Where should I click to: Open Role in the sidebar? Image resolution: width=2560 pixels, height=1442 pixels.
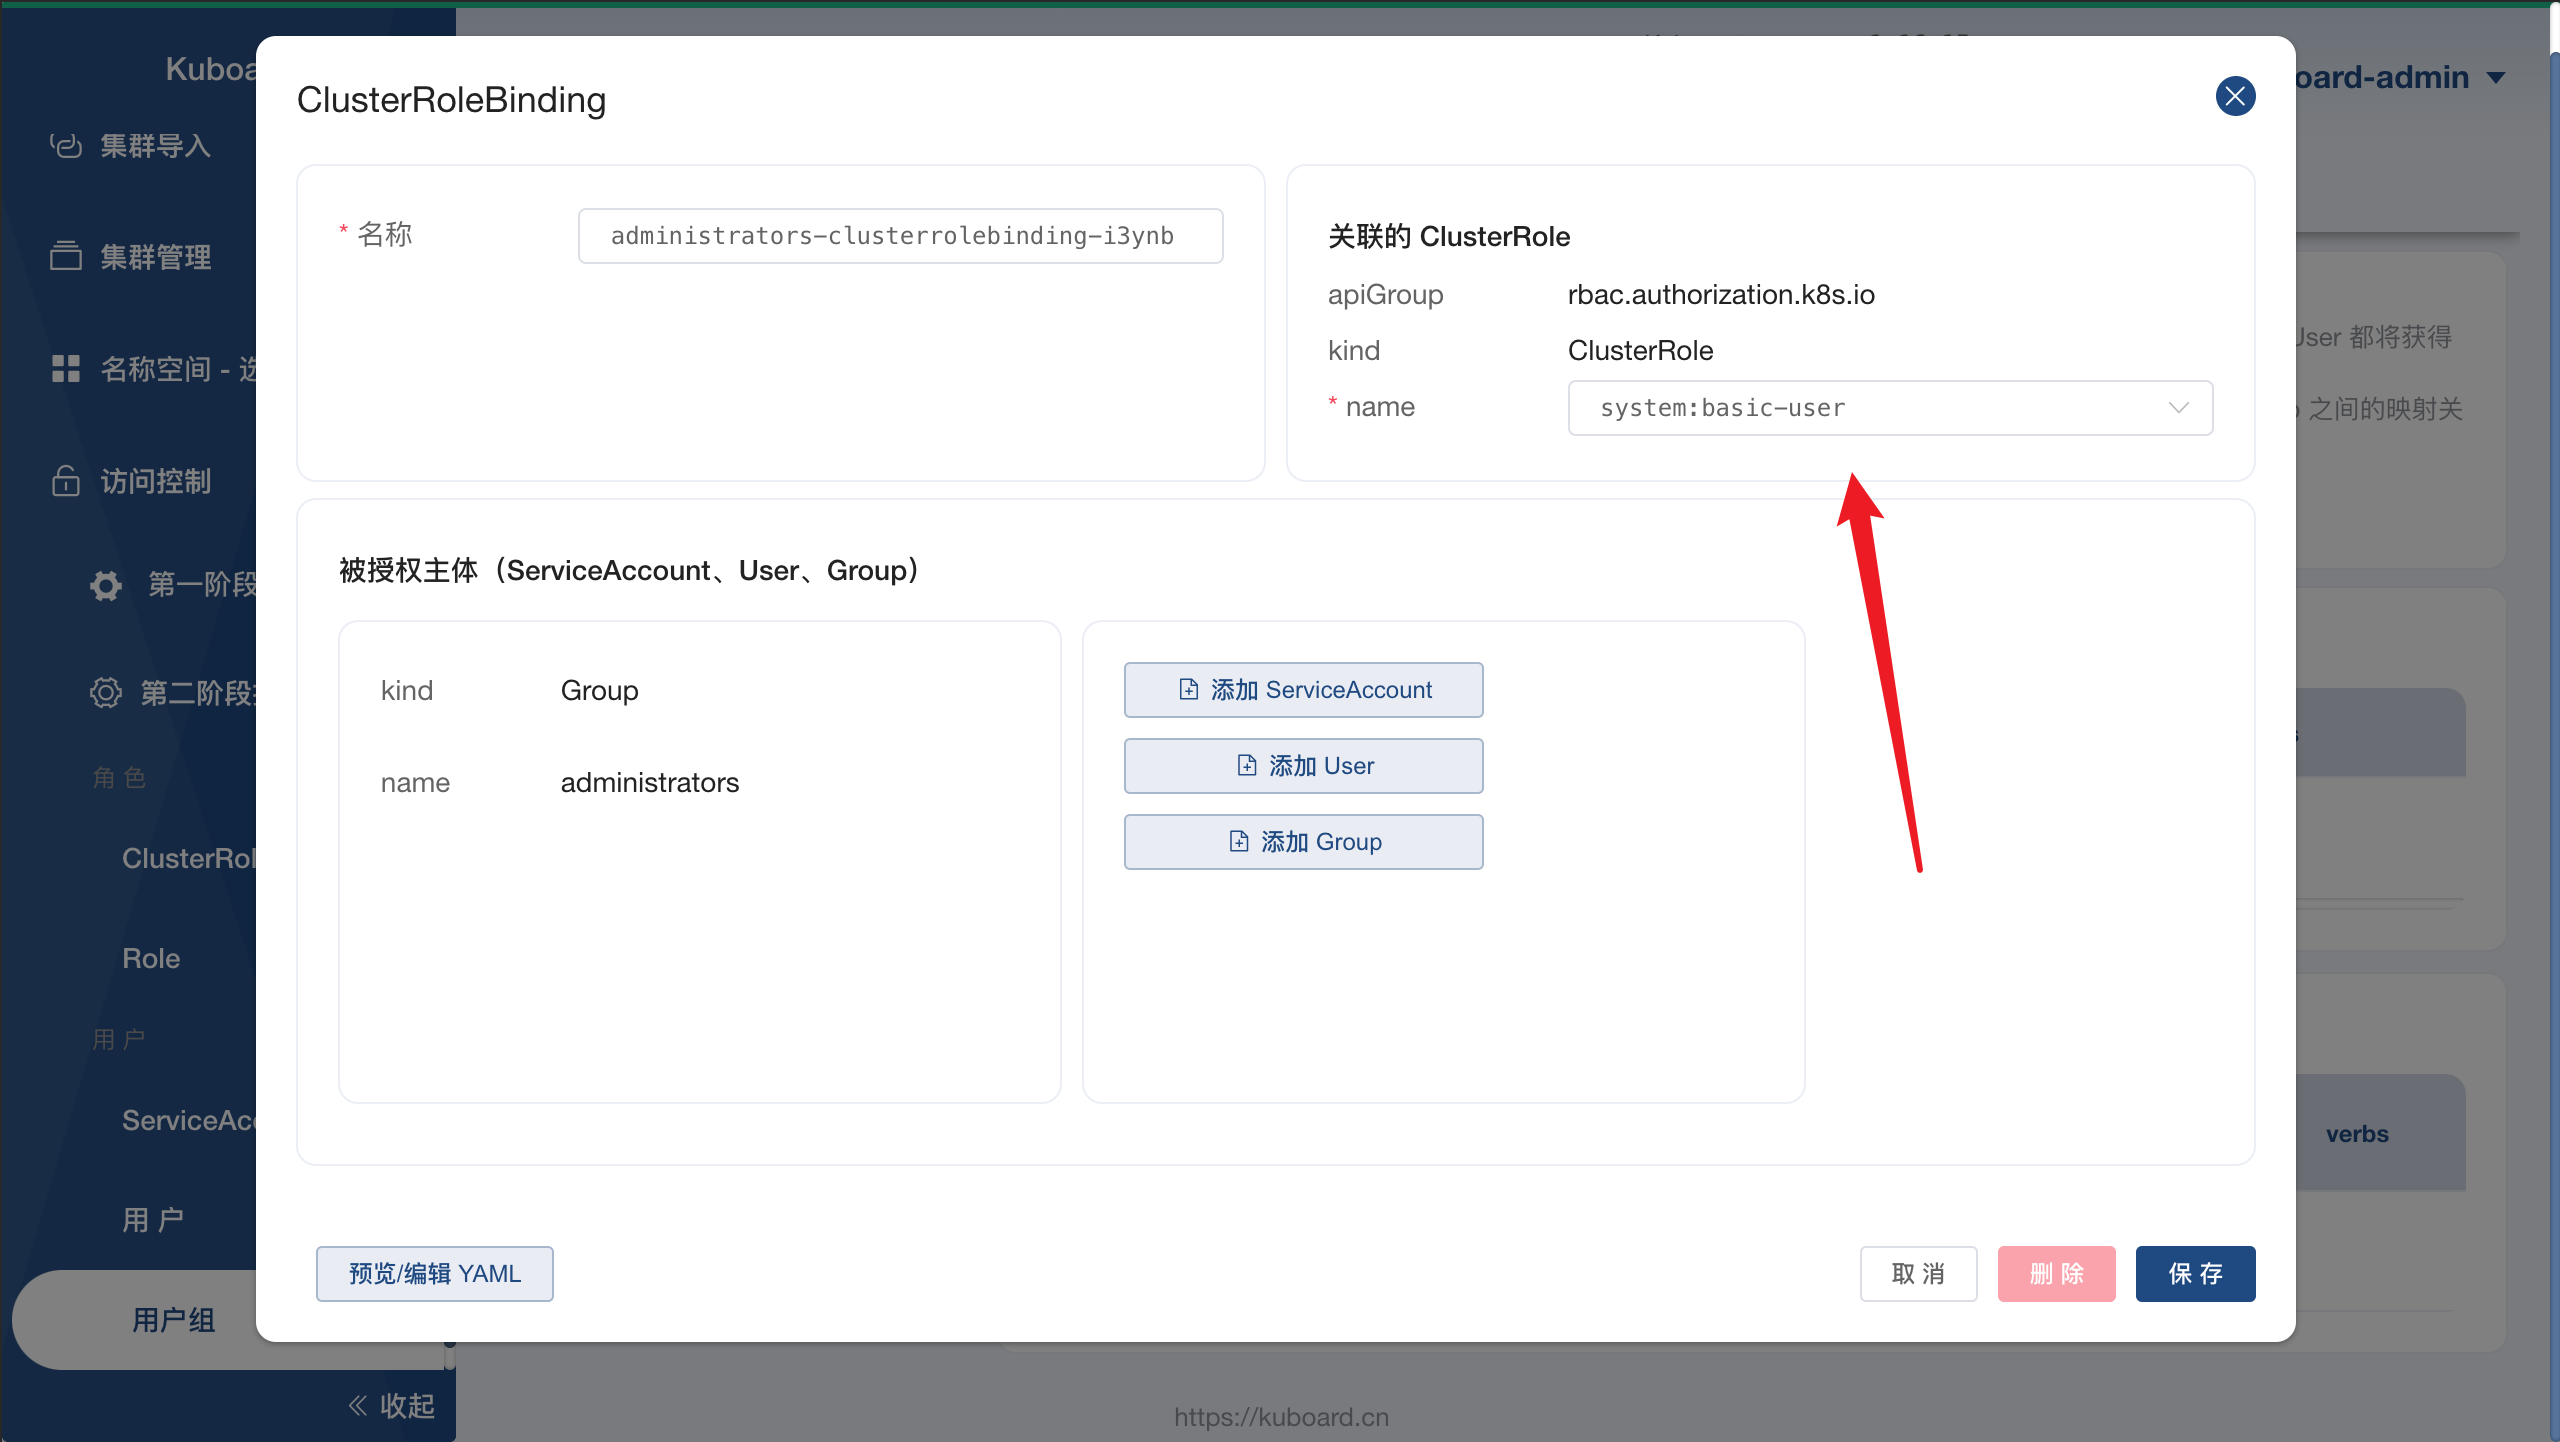[x=151, y=959]
